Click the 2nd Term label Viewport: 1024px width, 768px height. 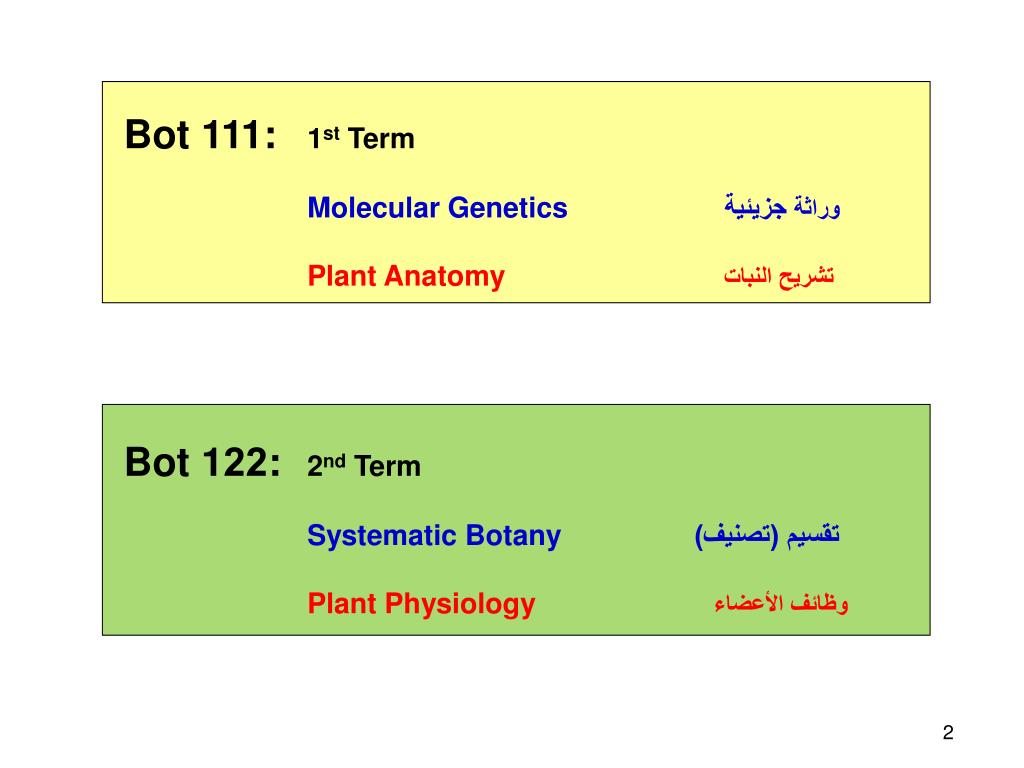(x=364, y=466)
